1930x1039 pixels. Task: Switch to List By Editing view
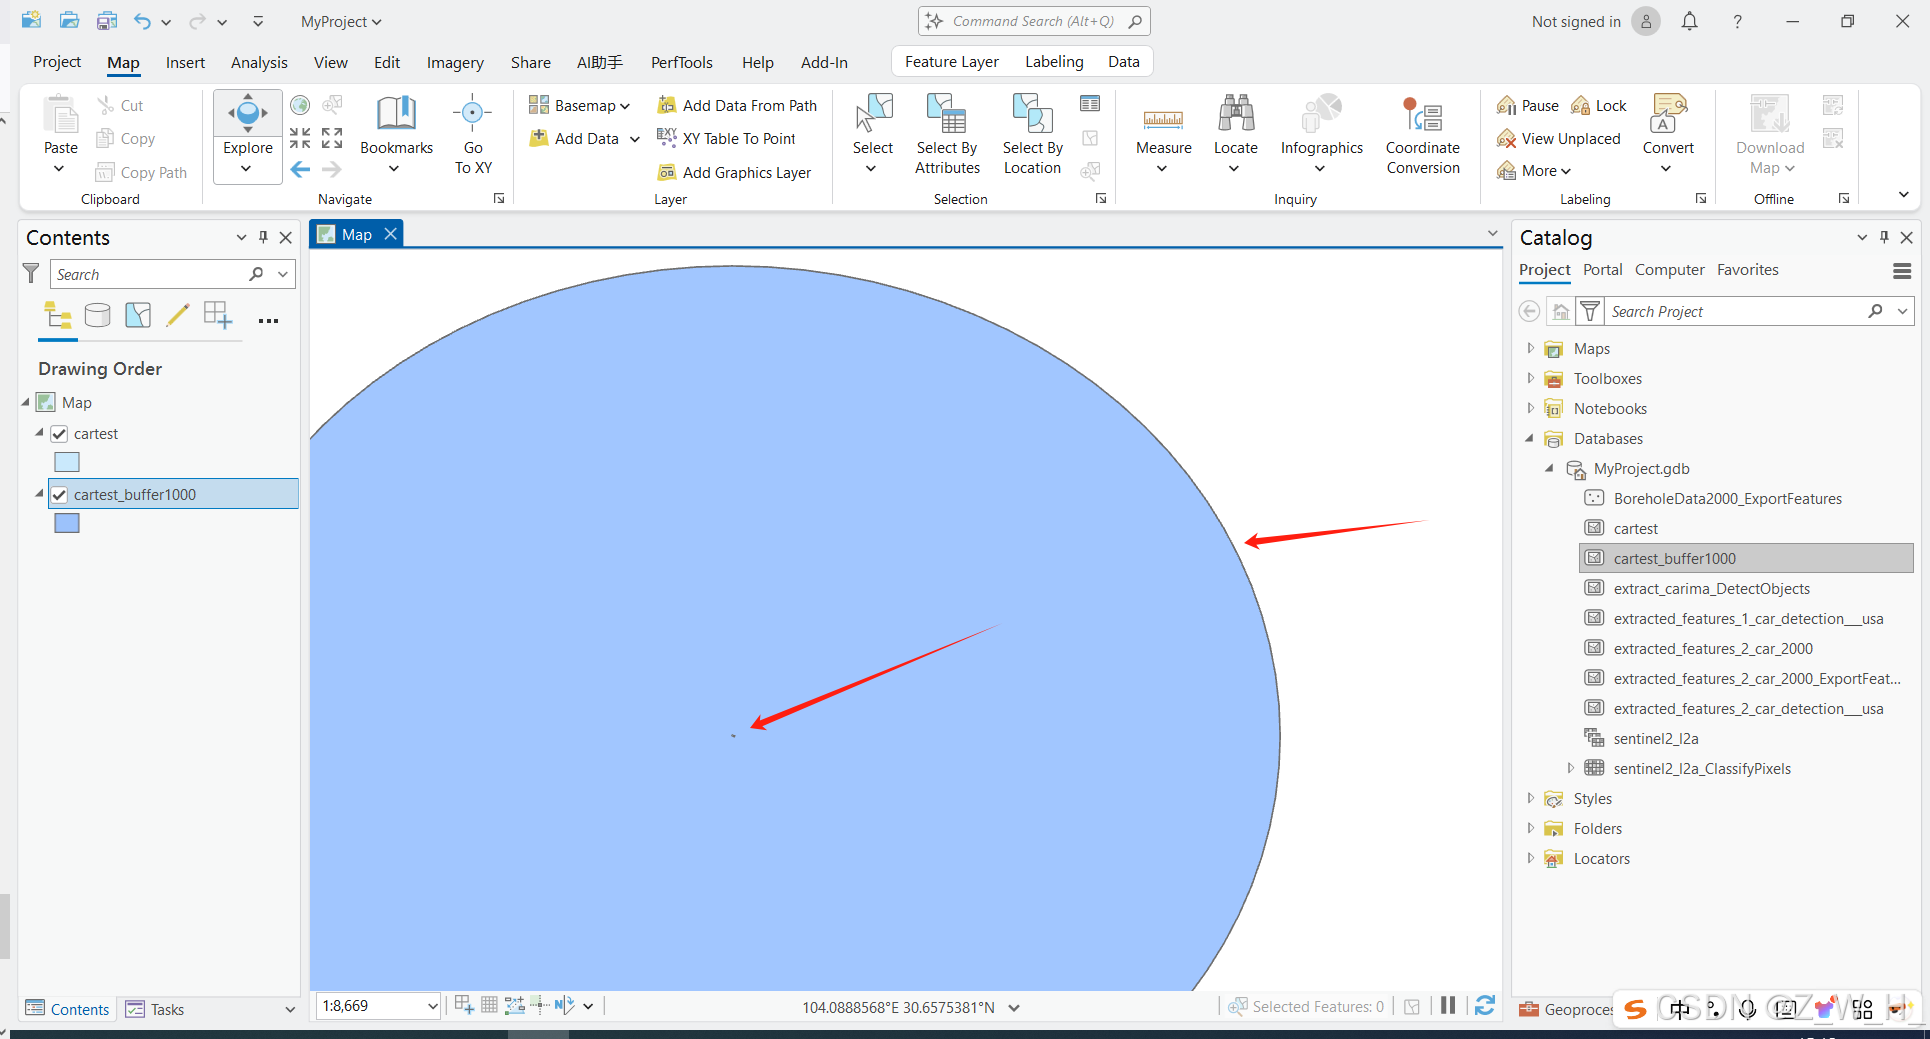coord(177,316)
